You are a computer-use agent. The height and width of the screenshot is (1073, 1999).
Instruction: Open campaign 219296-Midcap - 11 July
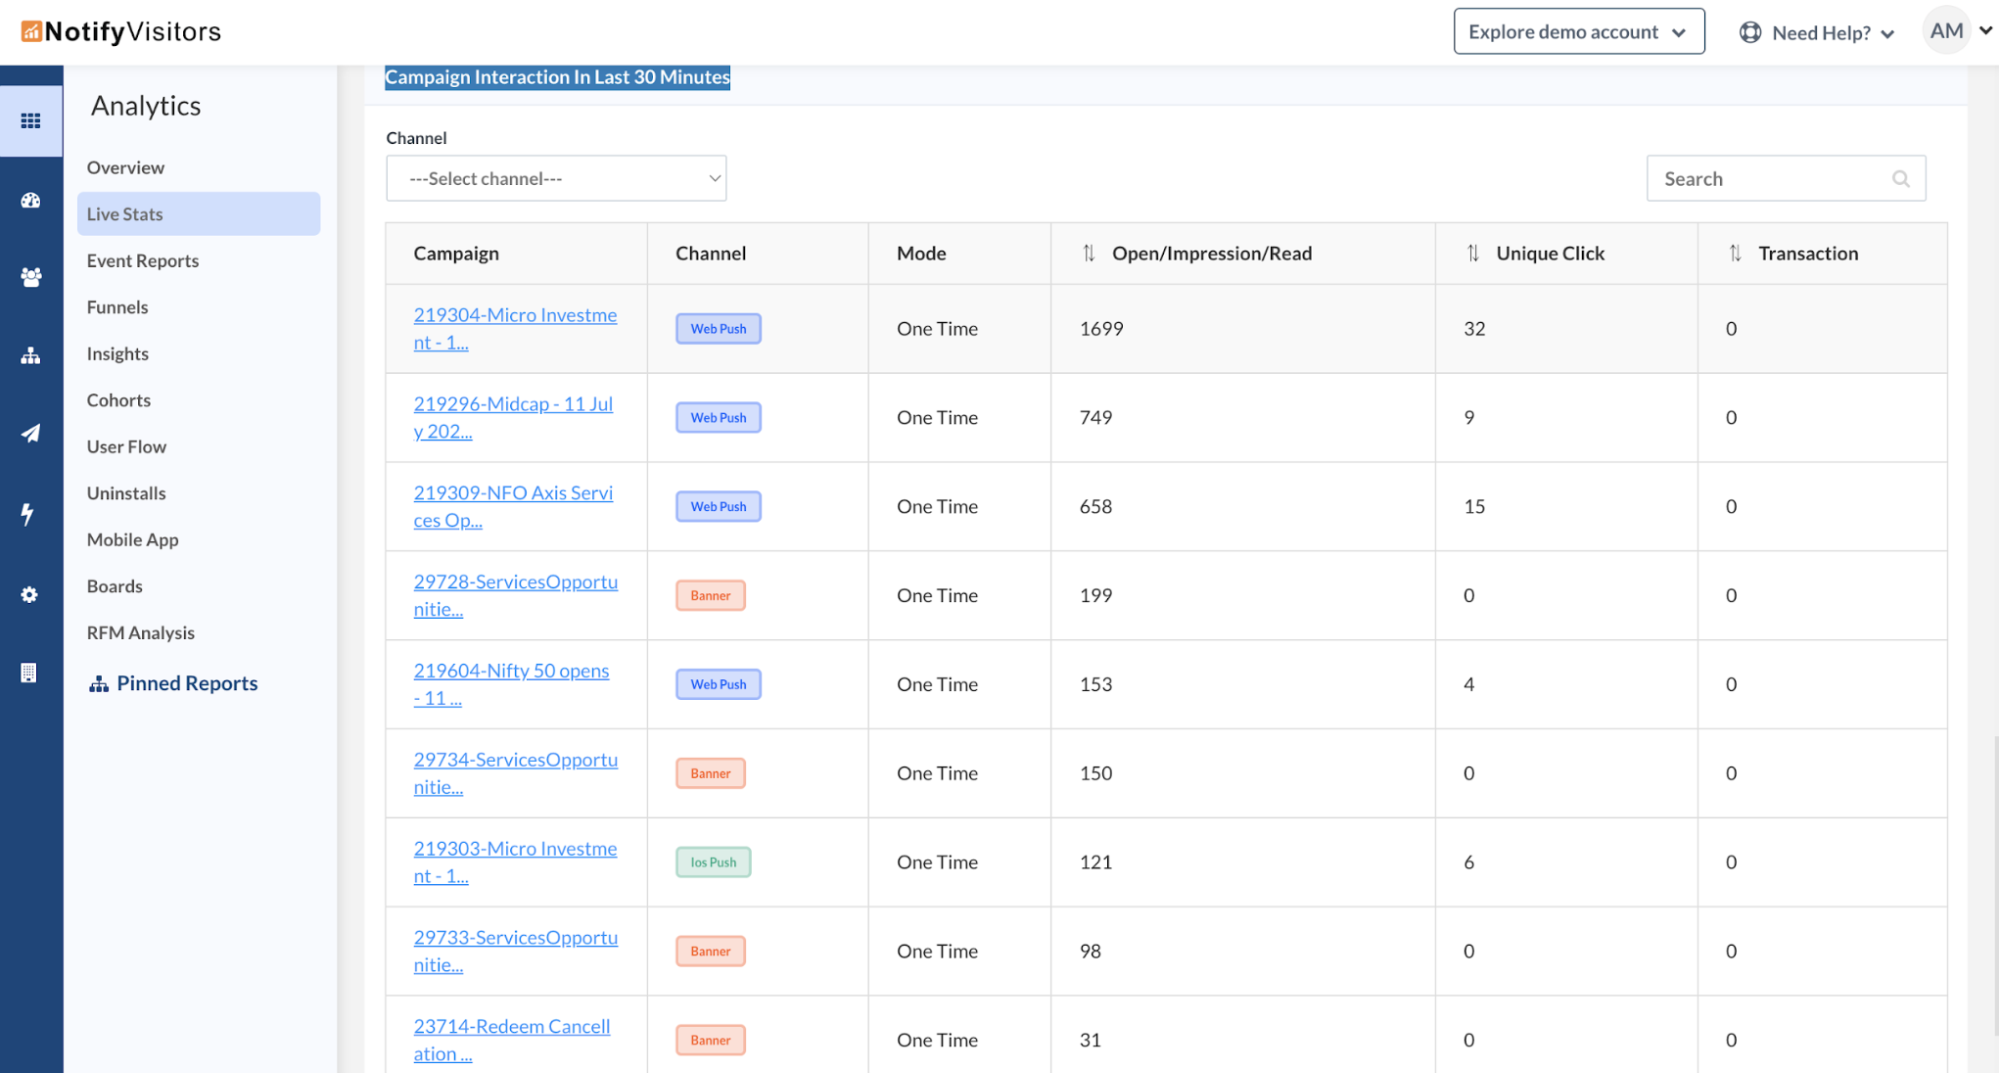(x=513, y=418)
